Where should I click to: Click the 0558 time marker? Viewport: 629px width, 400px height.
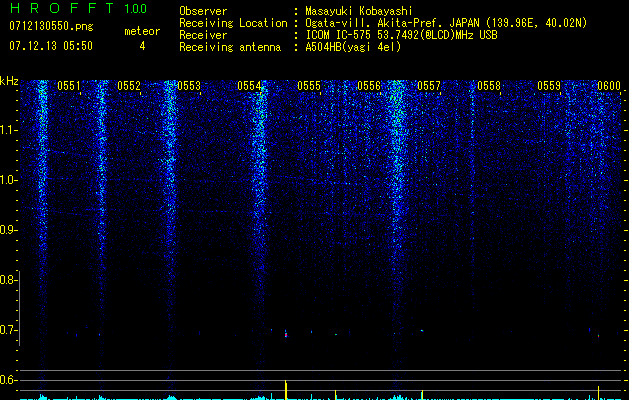pyautogui.click(x=489, y=86)
